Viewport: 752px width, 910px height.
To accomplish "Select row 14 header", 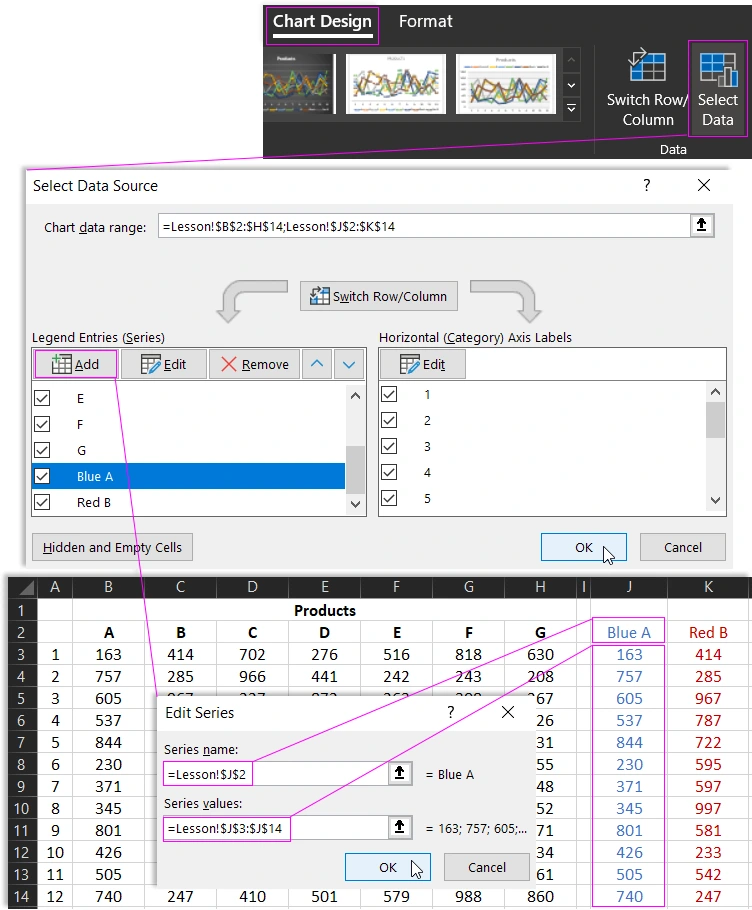I will tap(22, 896).
